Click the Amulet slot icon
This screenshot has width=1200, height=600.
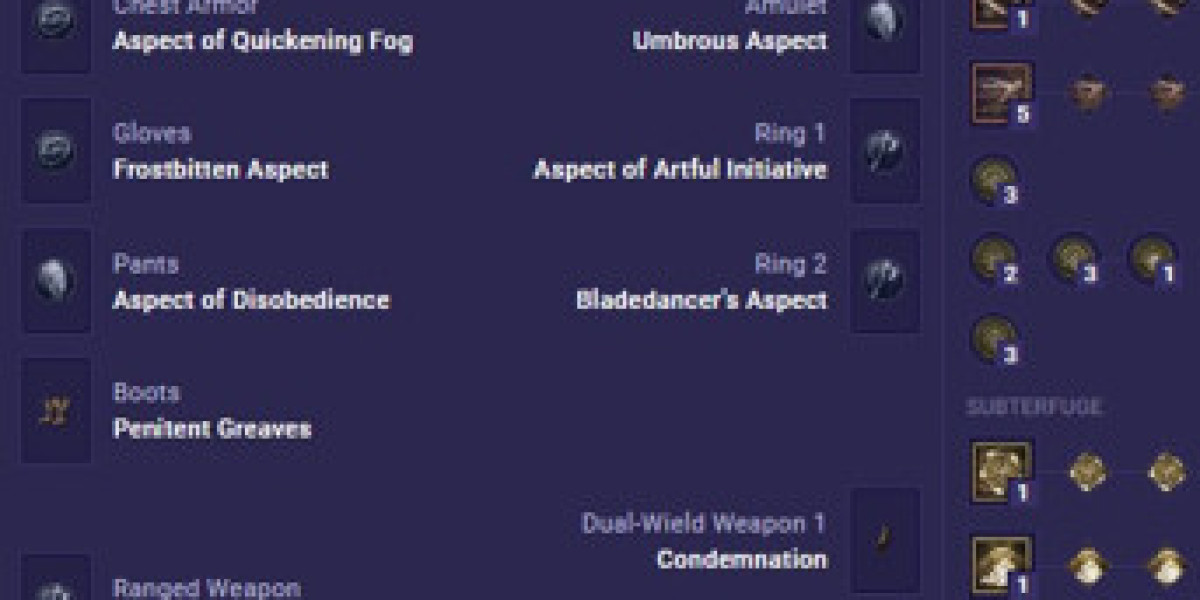885,30
